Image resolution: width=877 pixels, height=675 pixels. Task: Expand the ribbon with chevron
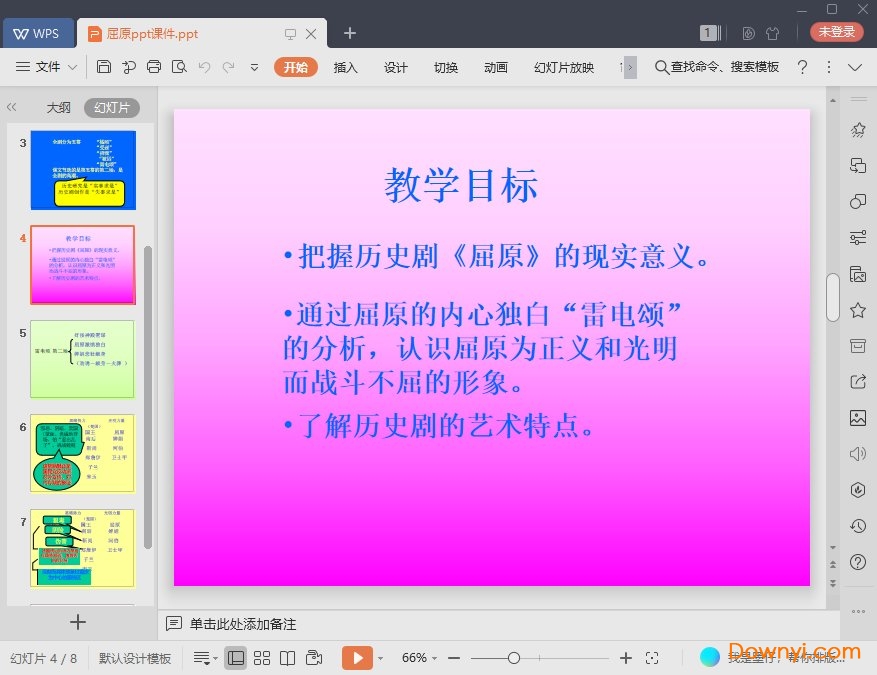click(855, 68)
